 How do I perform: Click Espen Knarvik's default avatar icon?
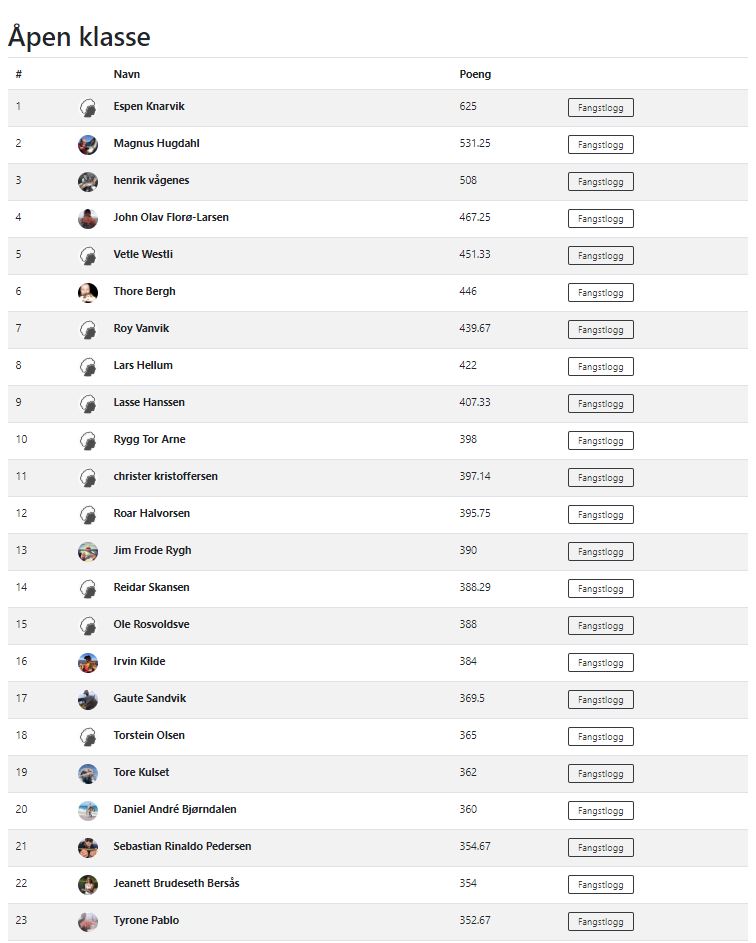click(x=88, y=108)
